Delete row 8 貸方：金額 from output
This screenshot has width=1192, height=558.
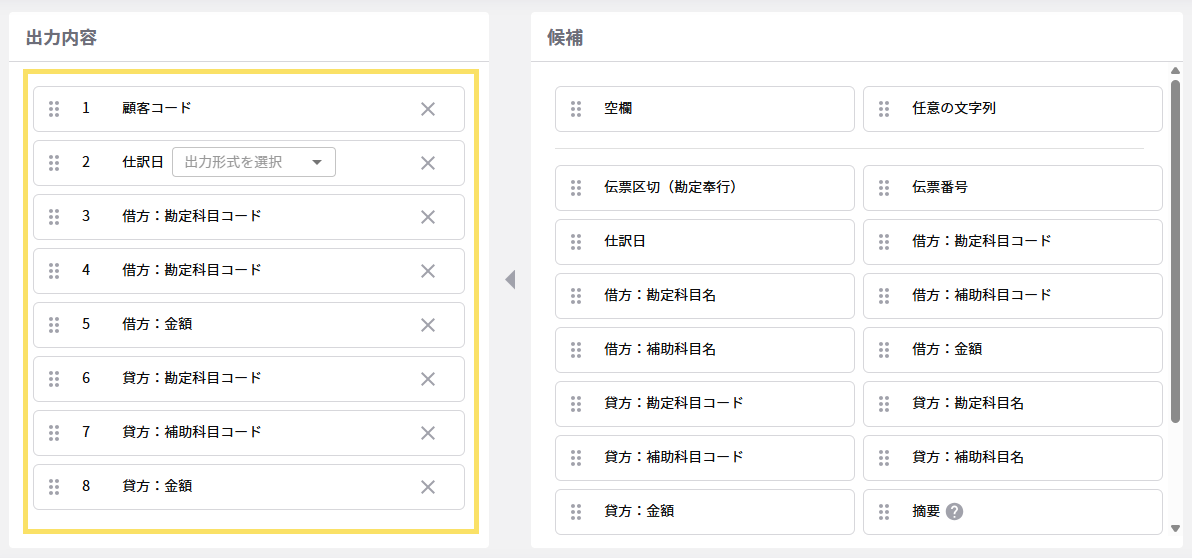click(427, 487)
